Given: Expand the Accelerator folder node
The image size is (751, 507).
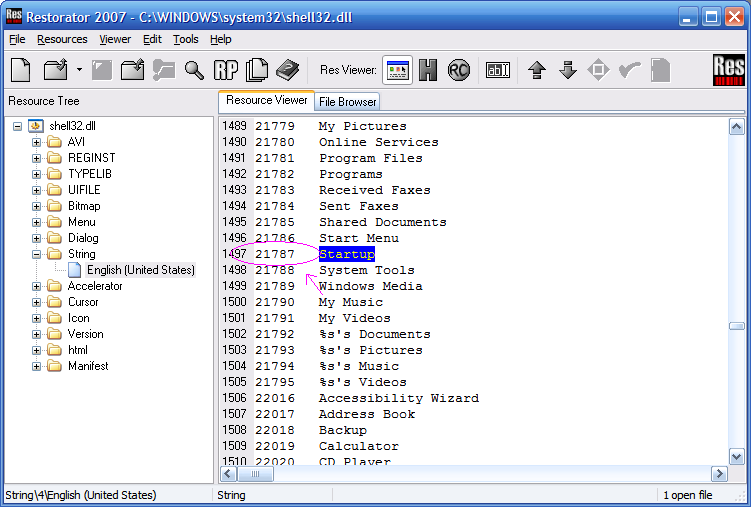Looking at the screenshot, I should 36,286.
